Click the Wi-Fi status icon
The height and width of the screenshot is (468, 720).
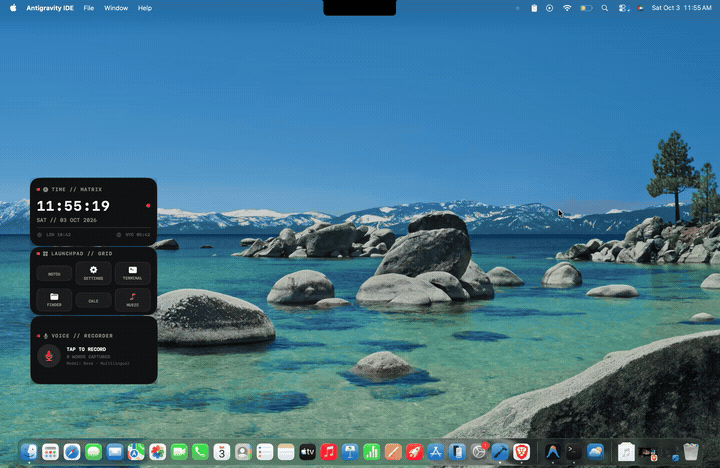tap(567, 8)
